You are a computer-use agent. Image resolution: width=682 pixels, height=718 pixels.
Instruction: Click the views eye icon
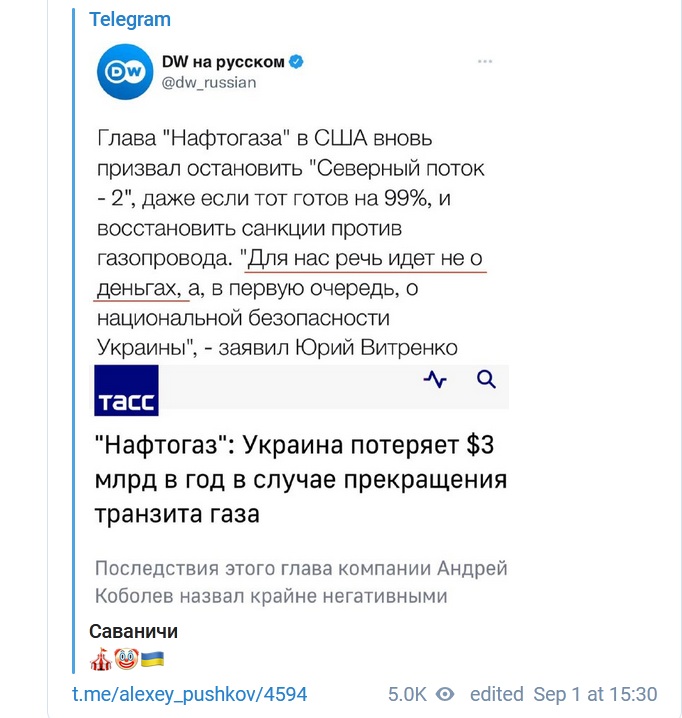tap(445, 694)
